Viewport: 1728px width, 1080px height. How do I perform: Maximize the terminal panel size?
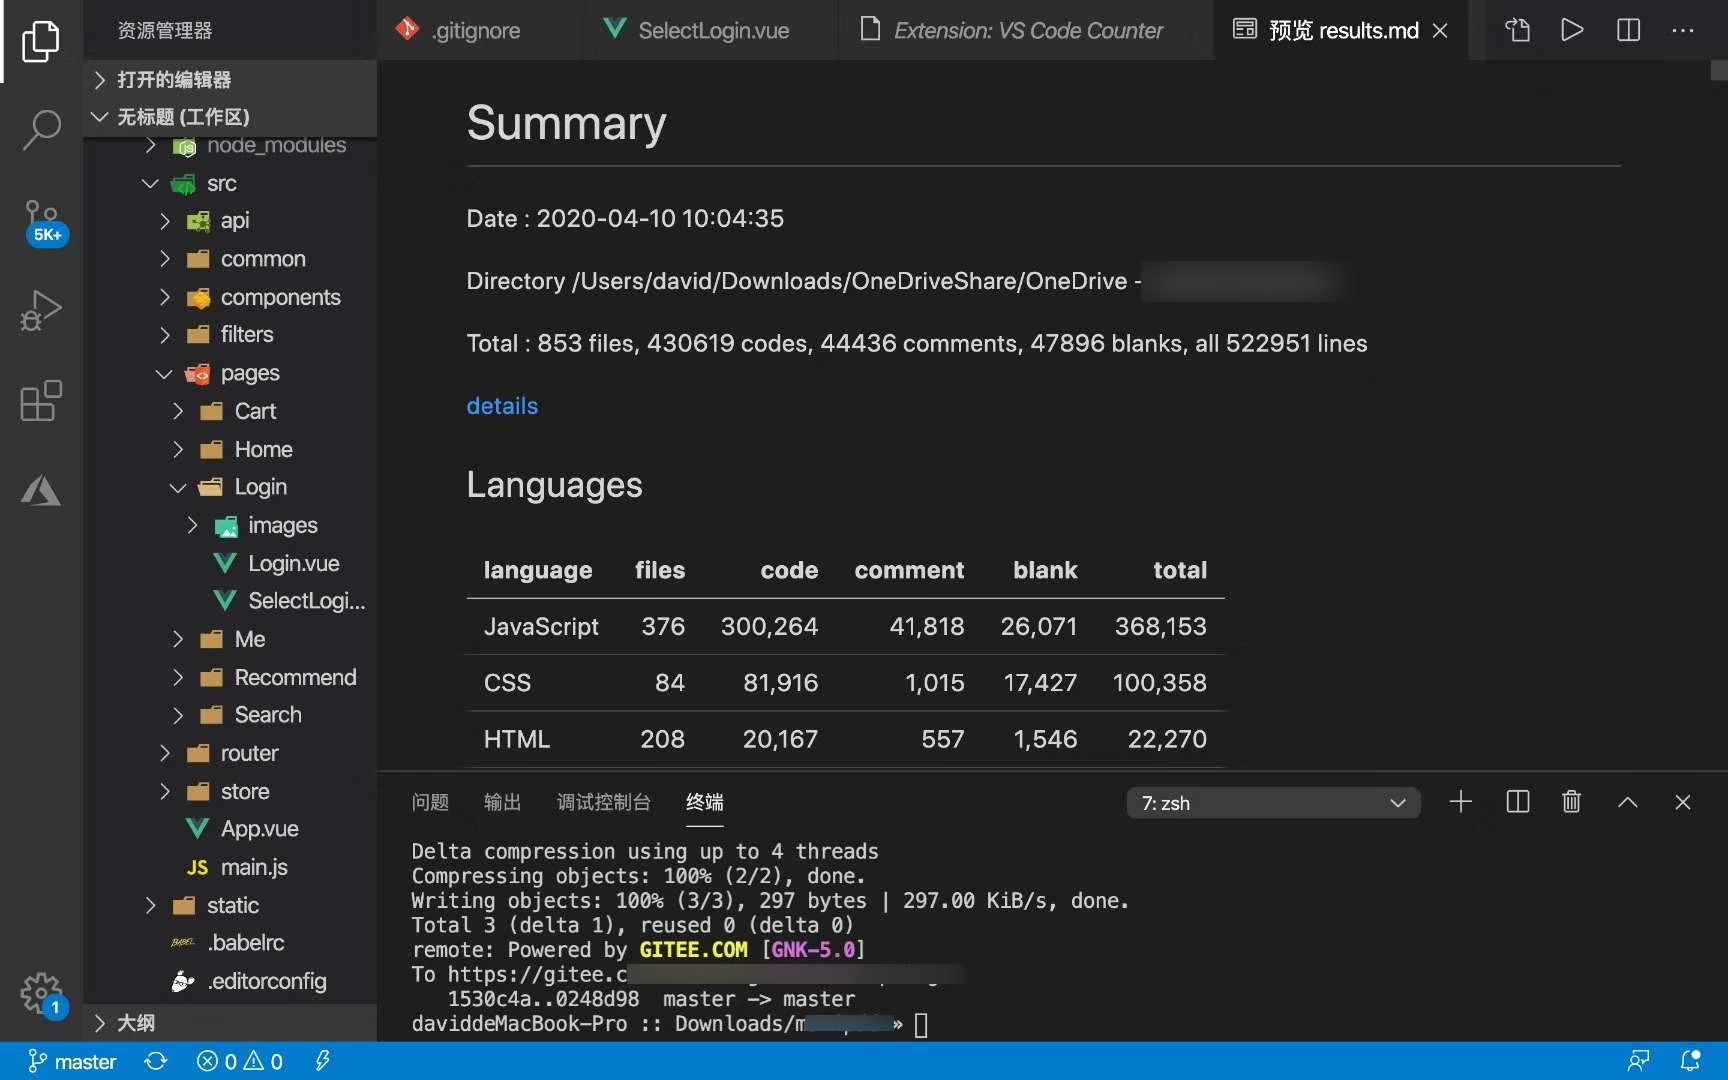click(x=1628, y=802)
